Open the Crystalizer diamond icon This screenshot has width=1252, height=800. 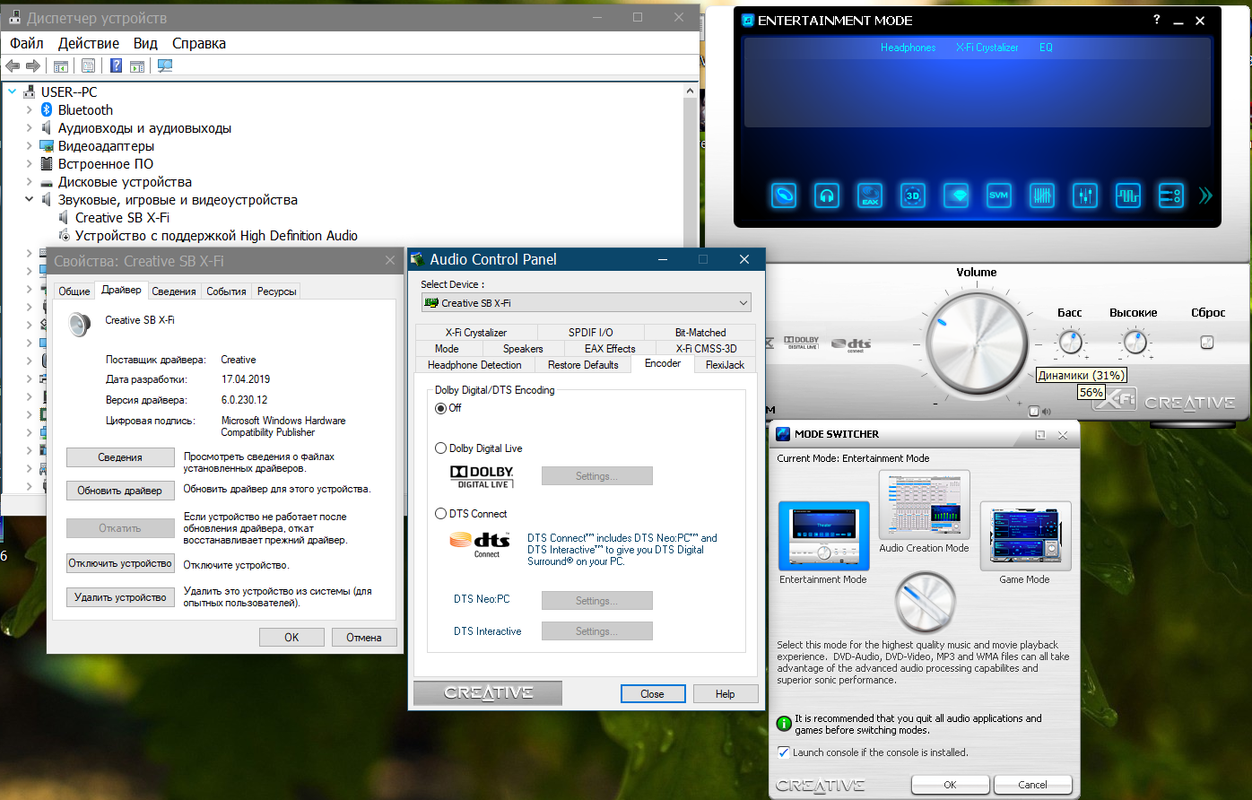coord(956,196)
